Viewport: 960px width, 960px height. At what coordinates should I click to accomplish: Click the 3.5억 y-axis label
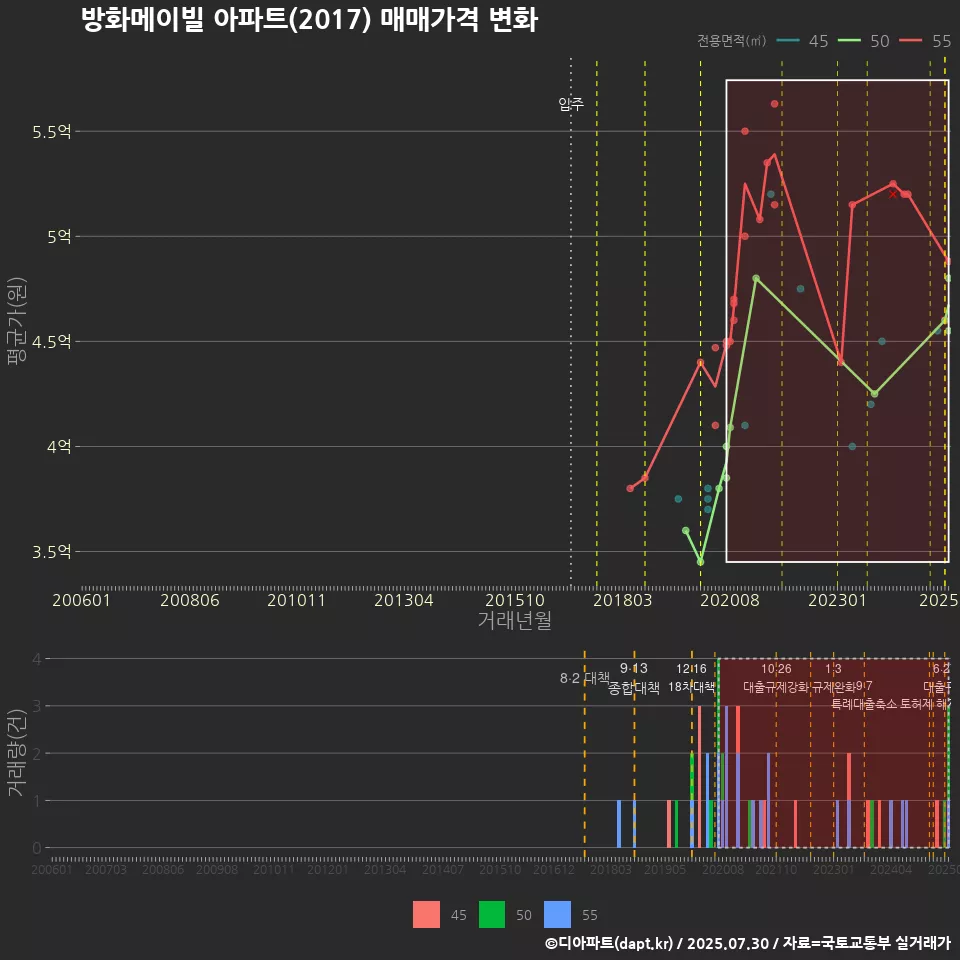click(52, 552)
